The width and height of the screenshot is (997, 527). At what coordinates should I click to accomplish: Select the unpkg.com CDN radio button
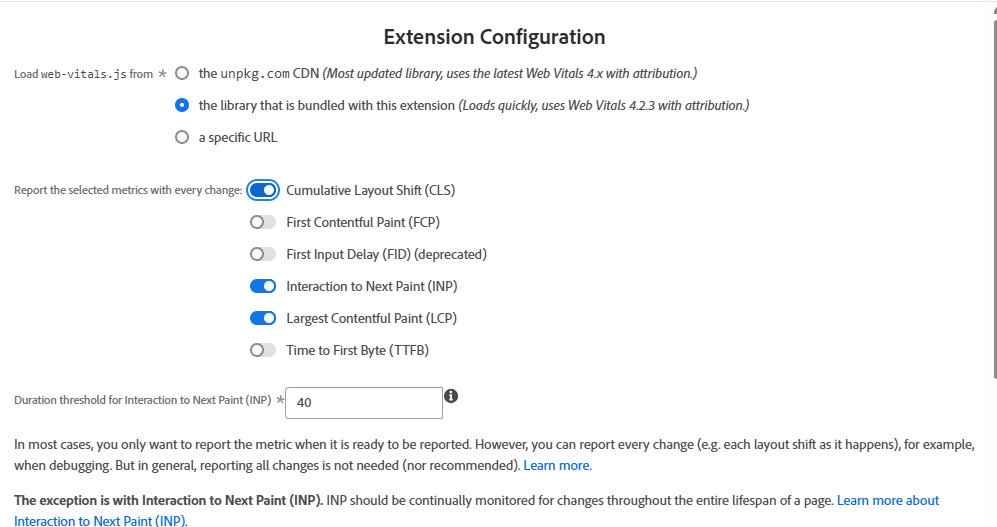181,73
